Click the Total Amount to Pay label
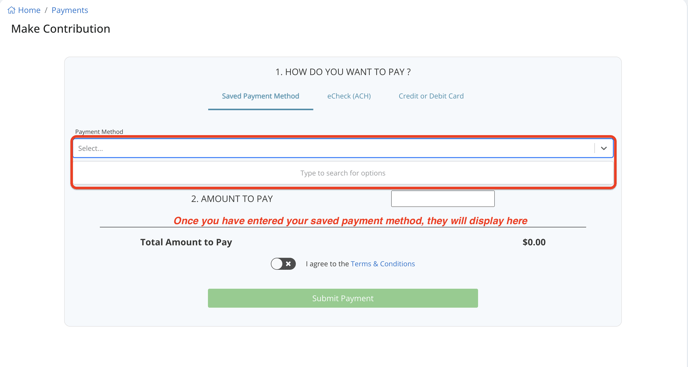This screenshot has width=688, height=367. [186, 242]
